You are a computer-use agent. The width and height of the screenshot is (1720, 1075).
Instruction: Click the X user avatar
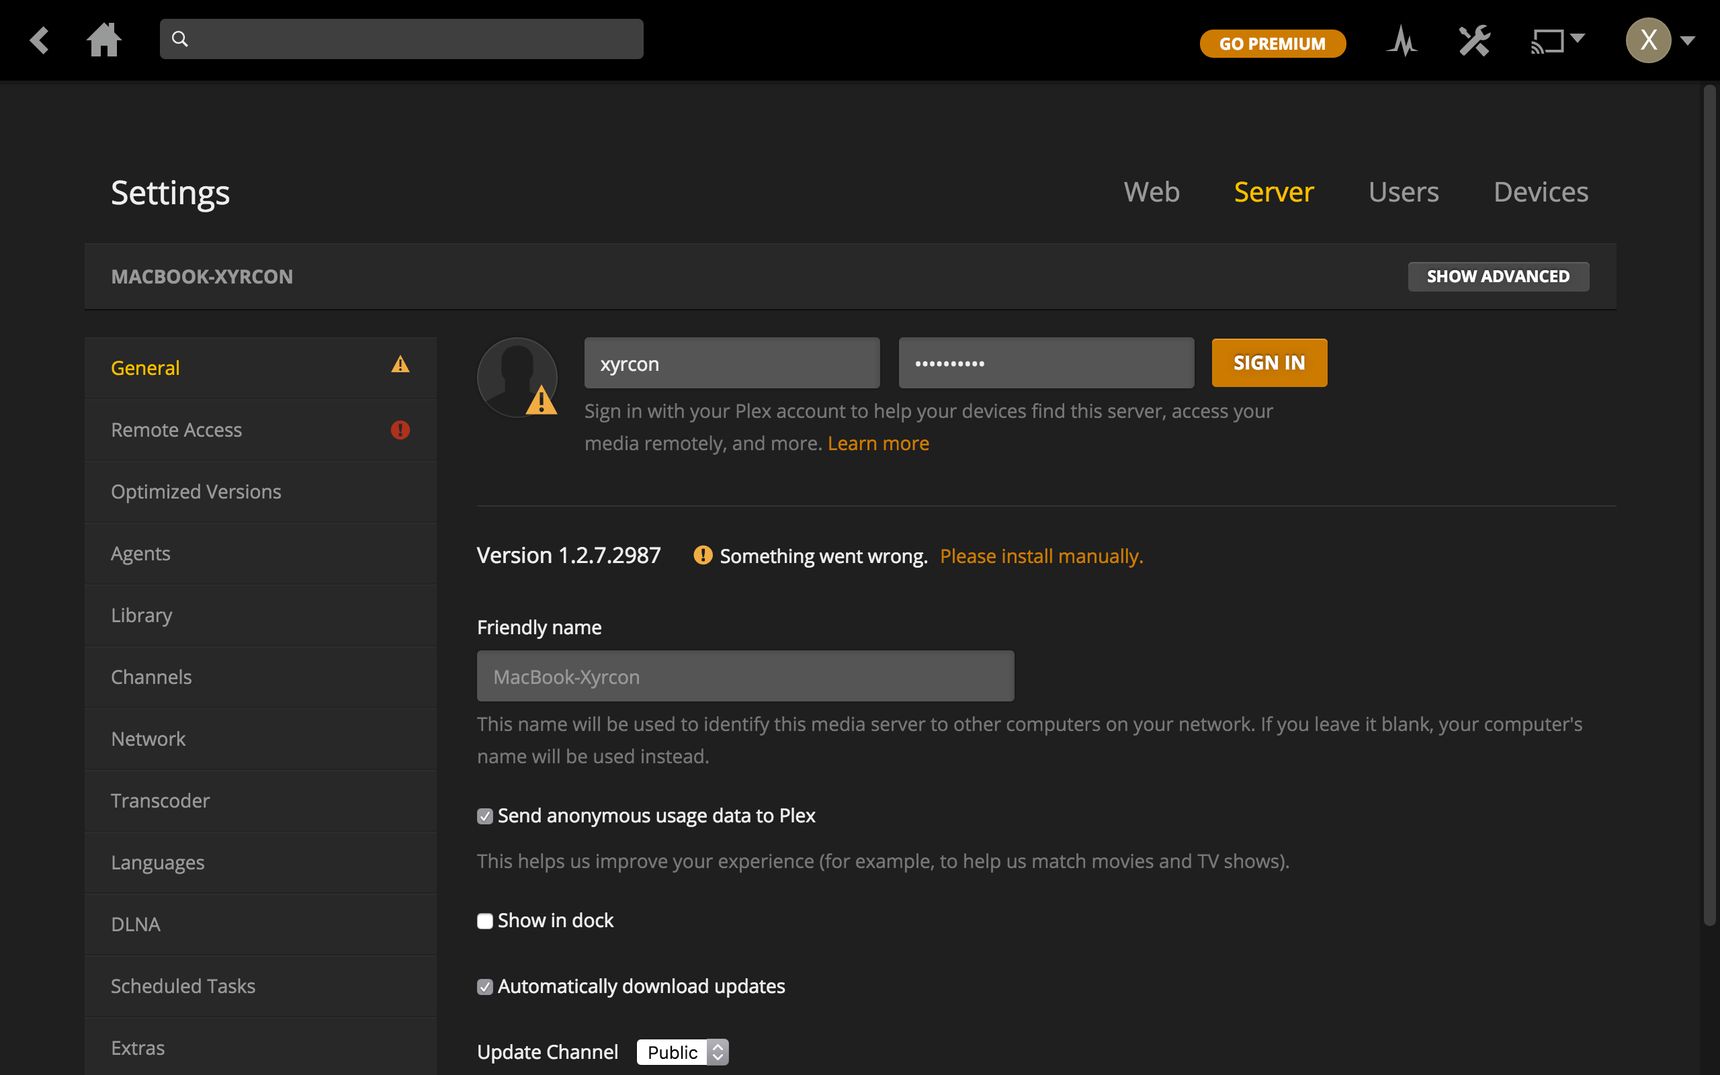click(1648, 40)
